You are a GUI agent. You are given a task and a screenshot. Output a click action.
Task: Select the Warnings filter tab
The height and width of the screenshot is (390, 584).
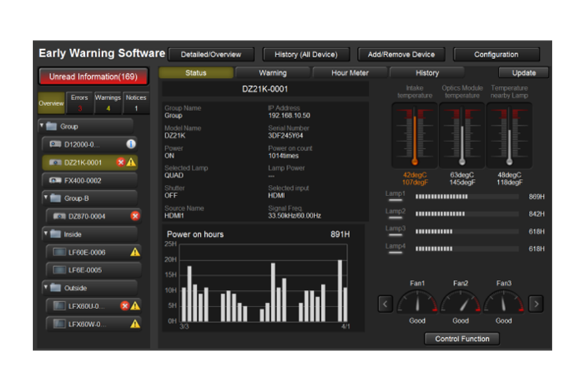tap(108, 103)
